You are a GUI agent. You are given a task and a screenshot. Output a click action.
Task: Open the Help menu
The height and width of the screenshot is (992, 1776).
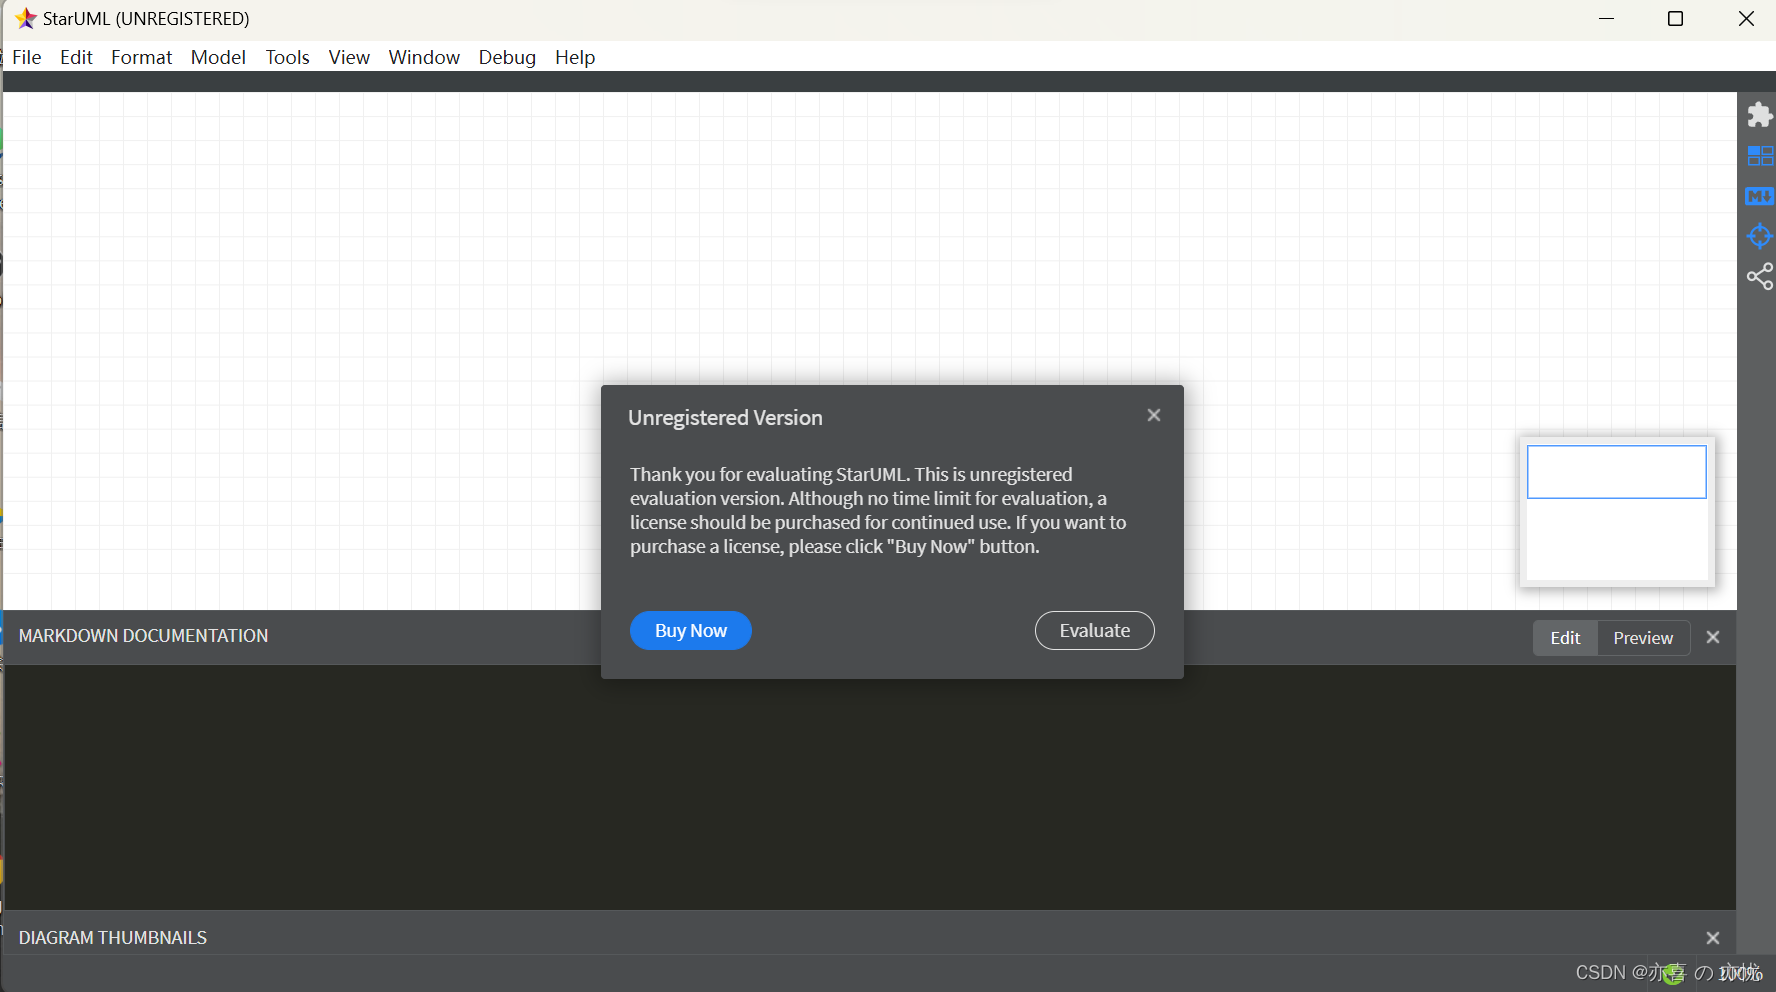point(575,57)
